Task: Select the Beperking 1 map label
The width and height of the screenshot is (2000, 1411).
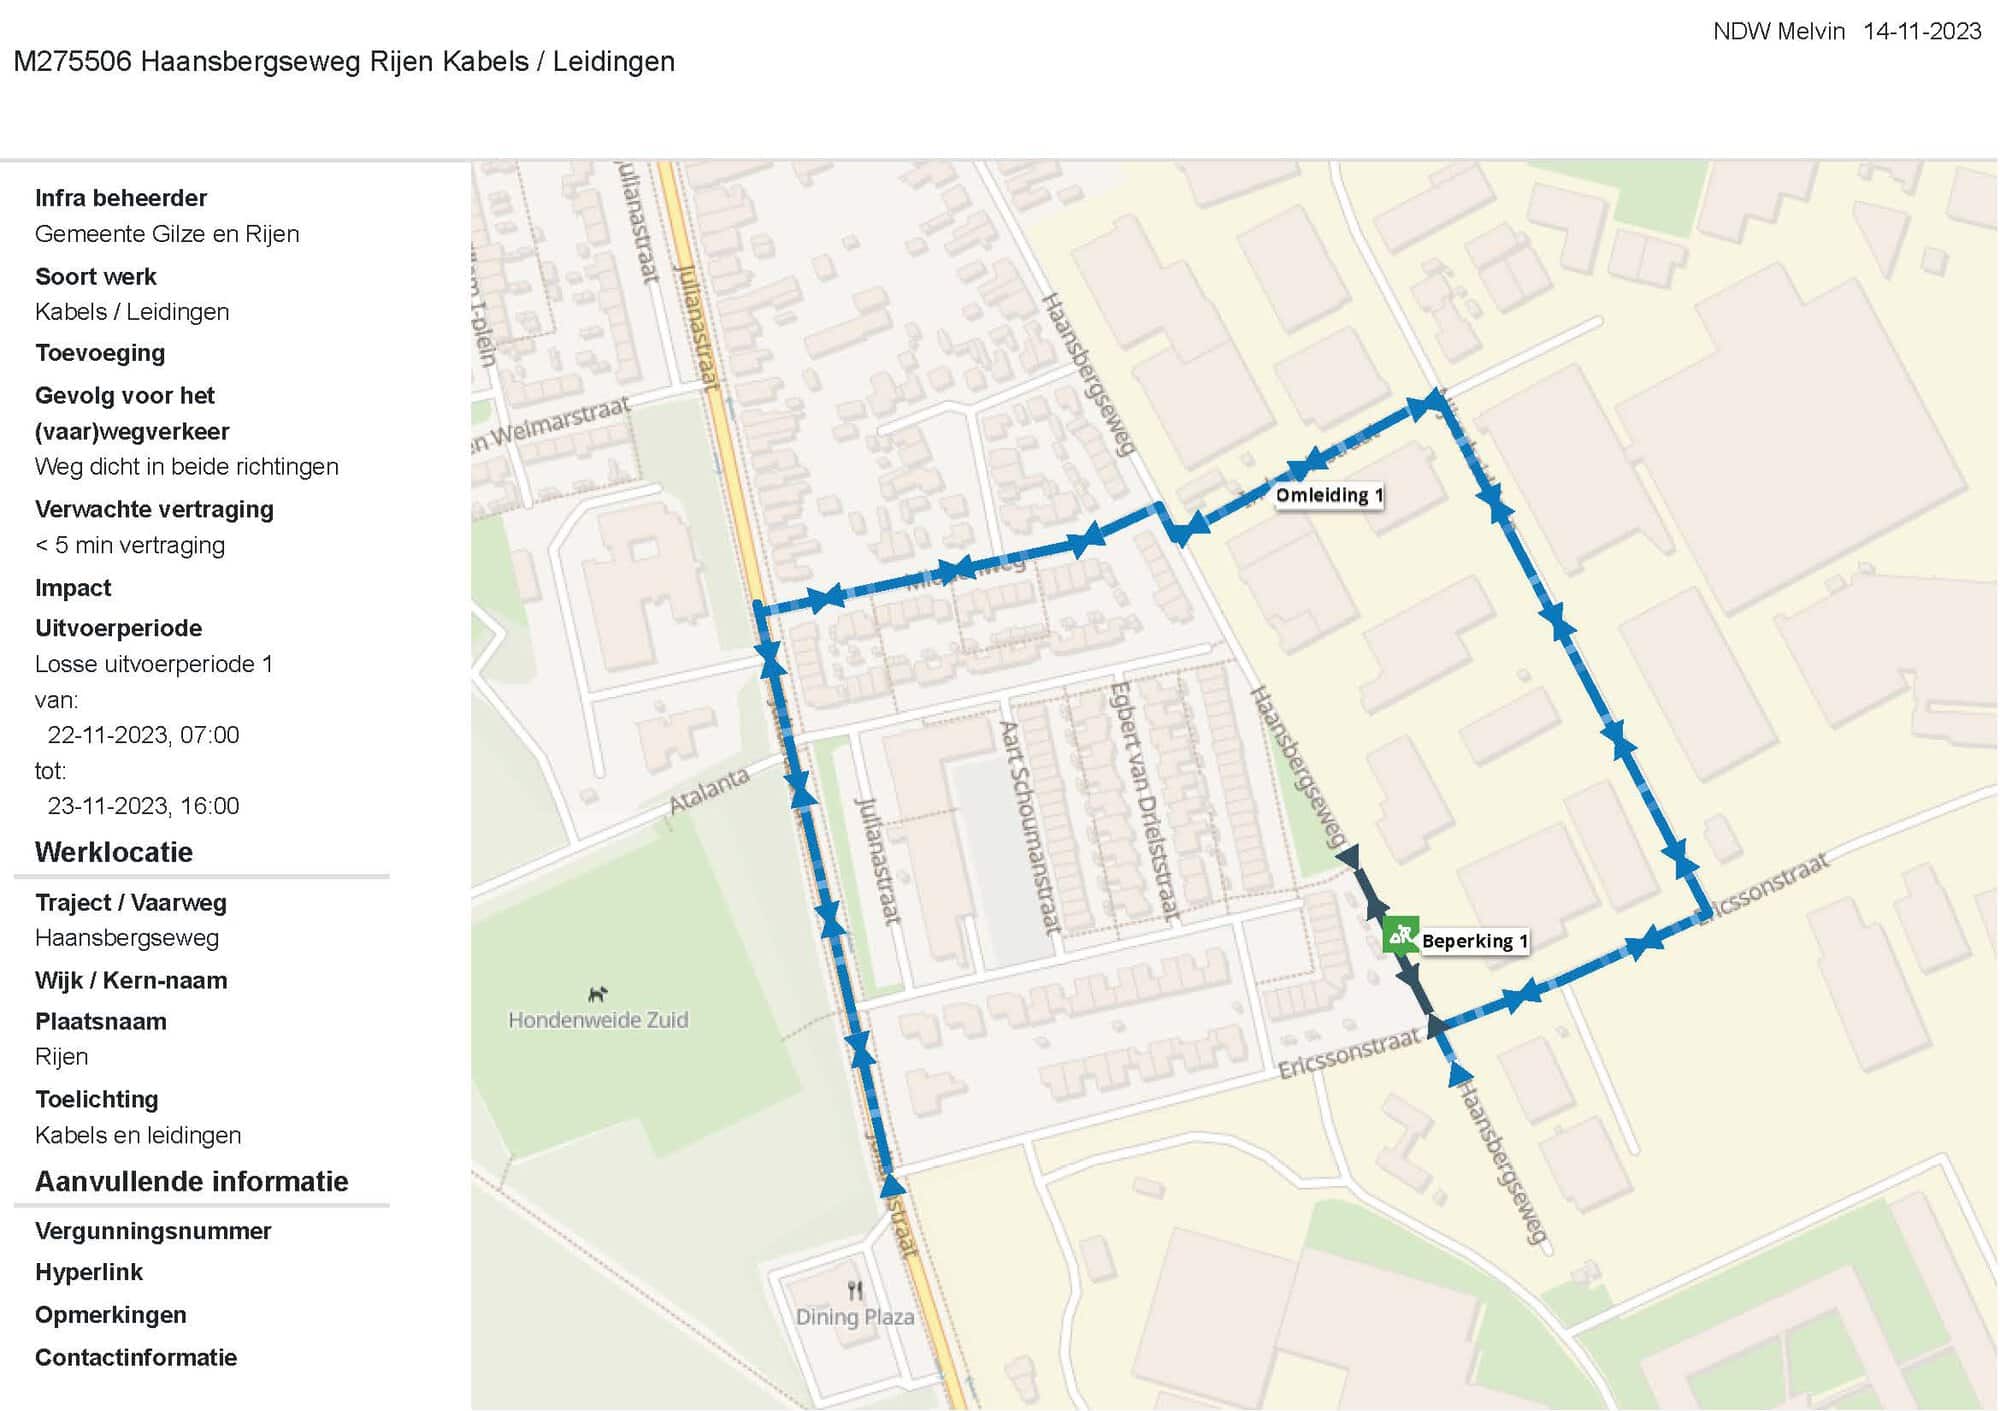Action: pos(1474,941)
